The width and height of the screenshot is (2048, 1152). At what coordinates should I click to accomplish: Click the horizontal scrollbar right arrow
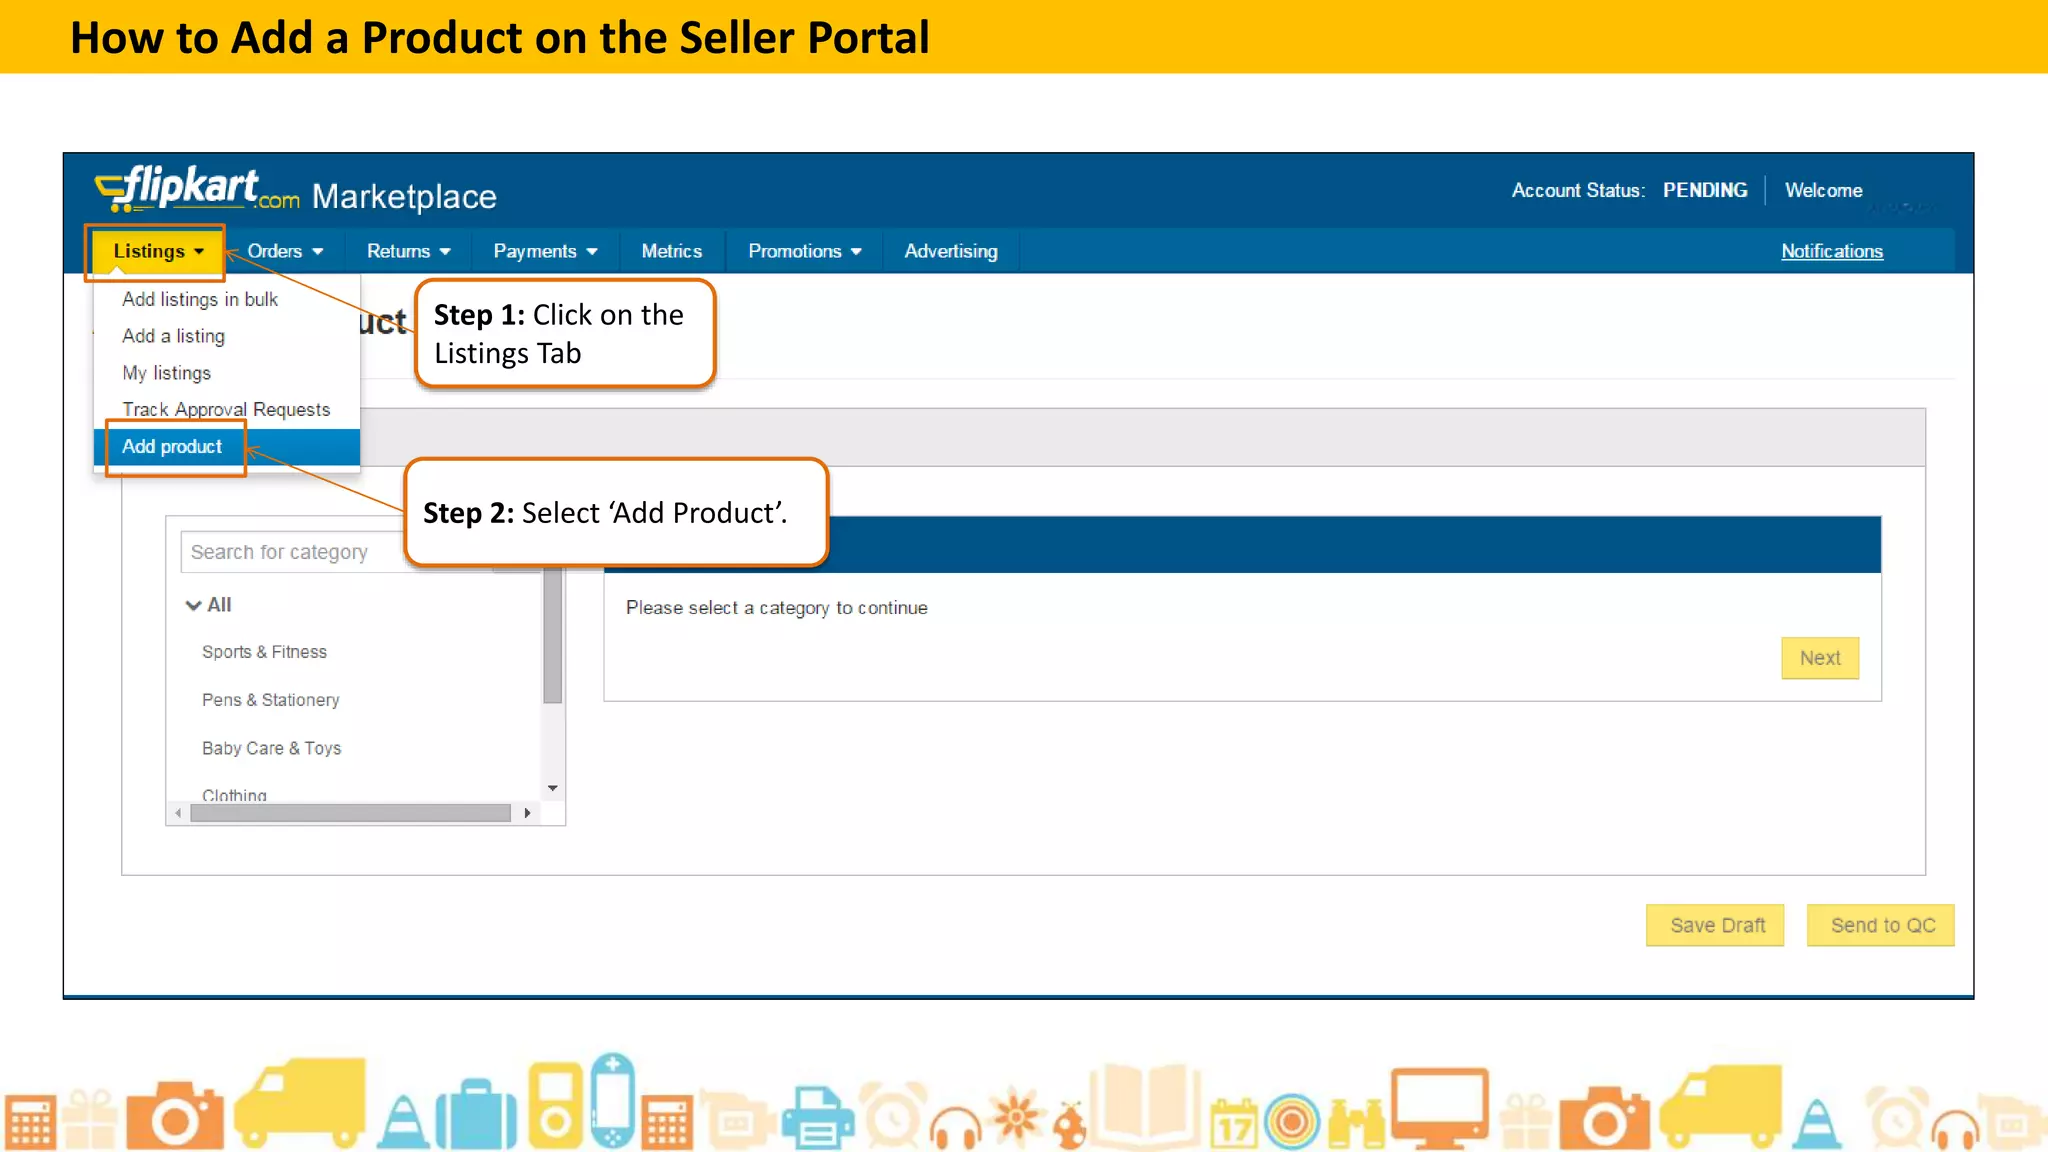coord(527,813)
